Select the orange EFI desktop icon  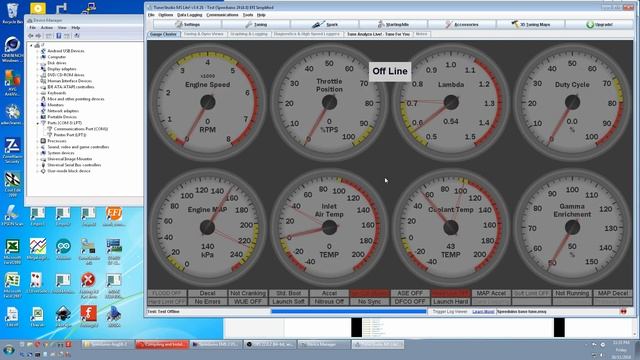[x=114, y=216]
